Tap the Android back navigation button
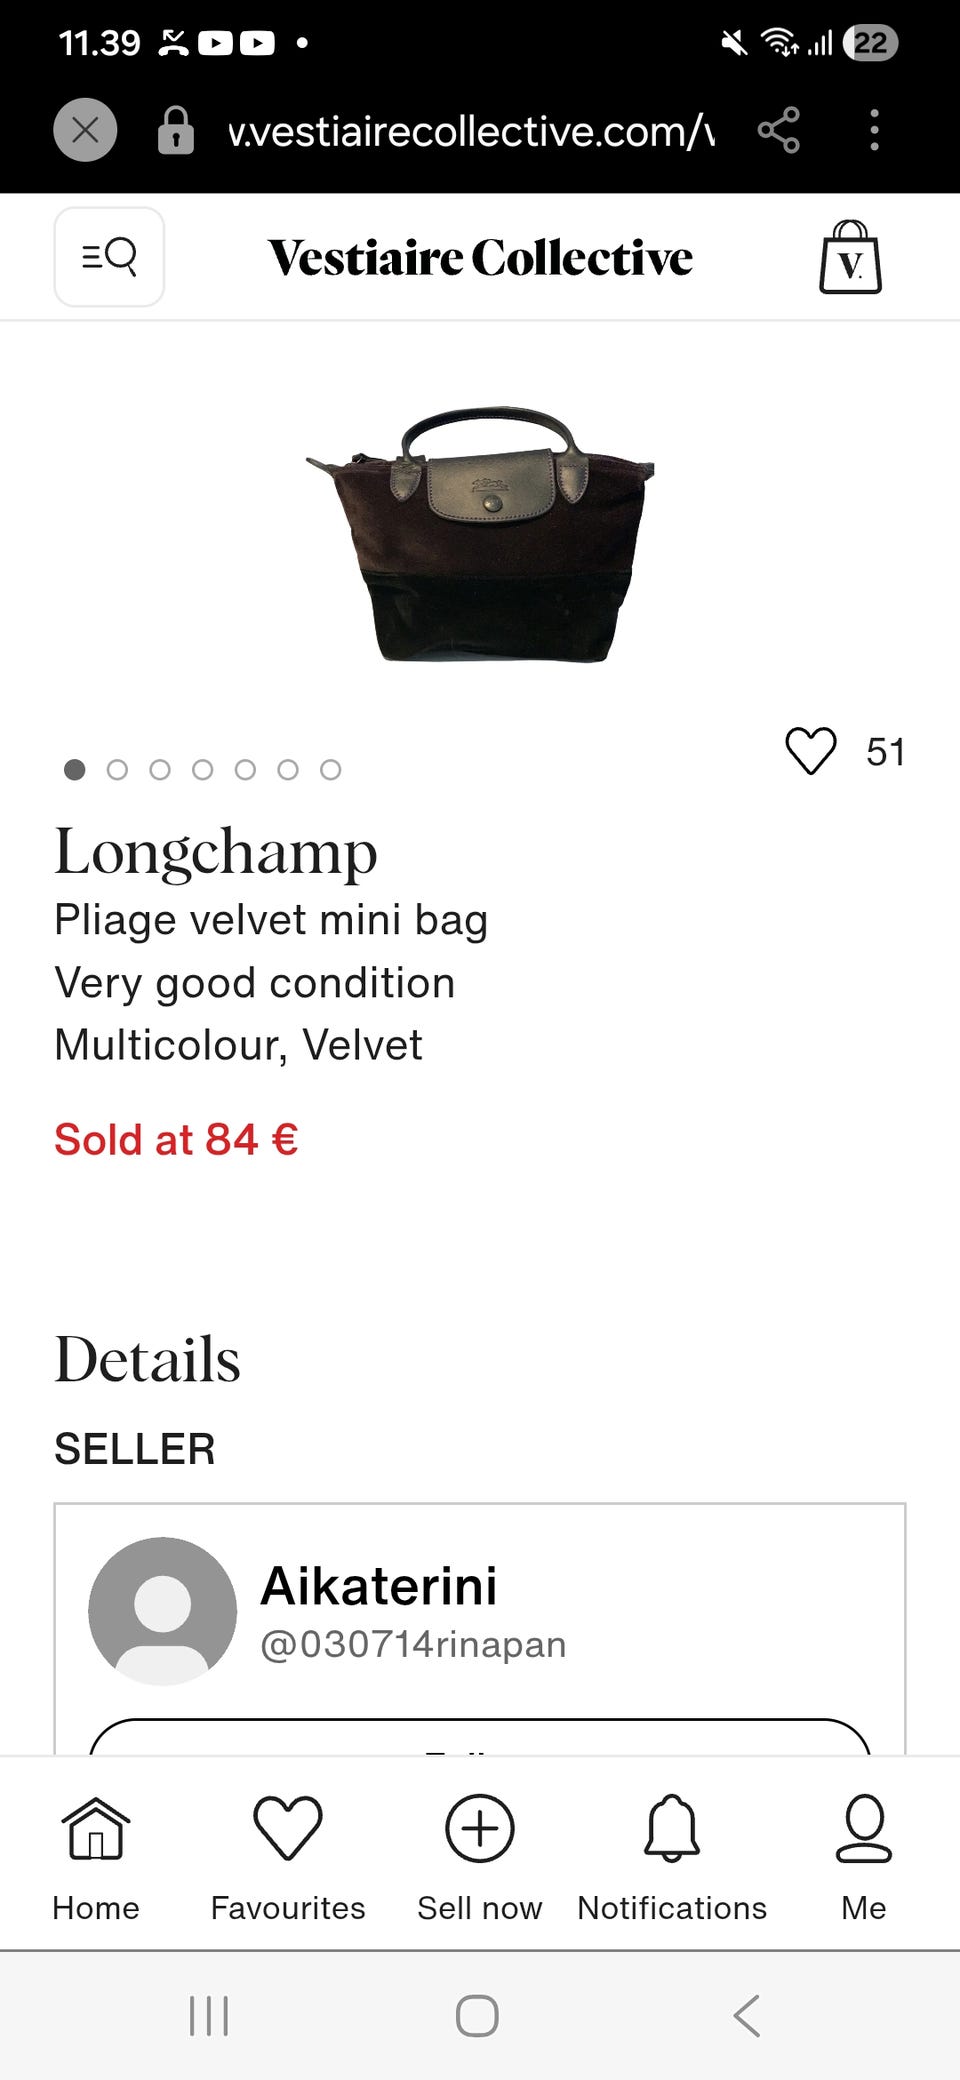This screenshot has height=2080, width=960. click(x=747, y=2016)
